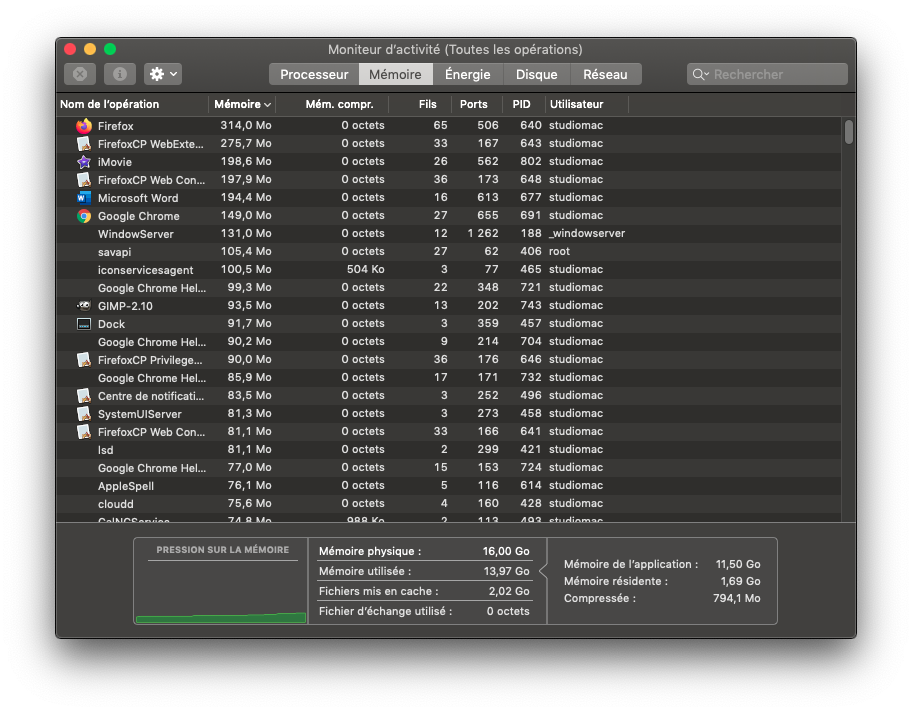Sort by PID column header
This screenshot has width=912, height=712.
[524, 104]
